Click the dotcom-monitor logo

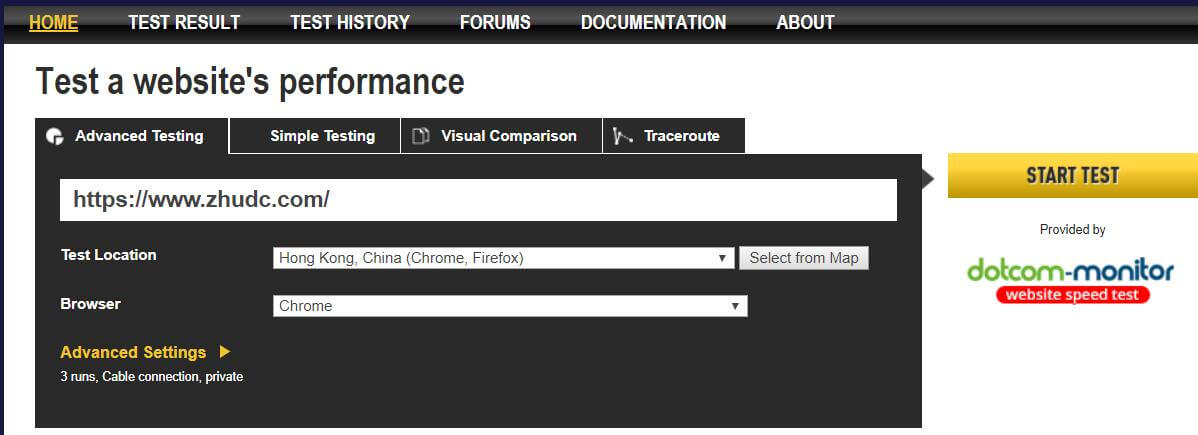click(1071, 279)
